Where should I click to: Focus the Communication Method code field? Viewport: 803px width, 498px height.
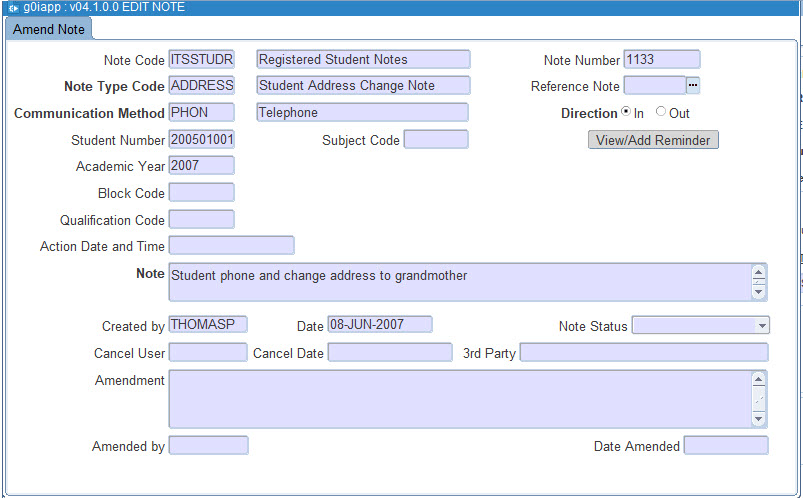click(x=201, y=113)
